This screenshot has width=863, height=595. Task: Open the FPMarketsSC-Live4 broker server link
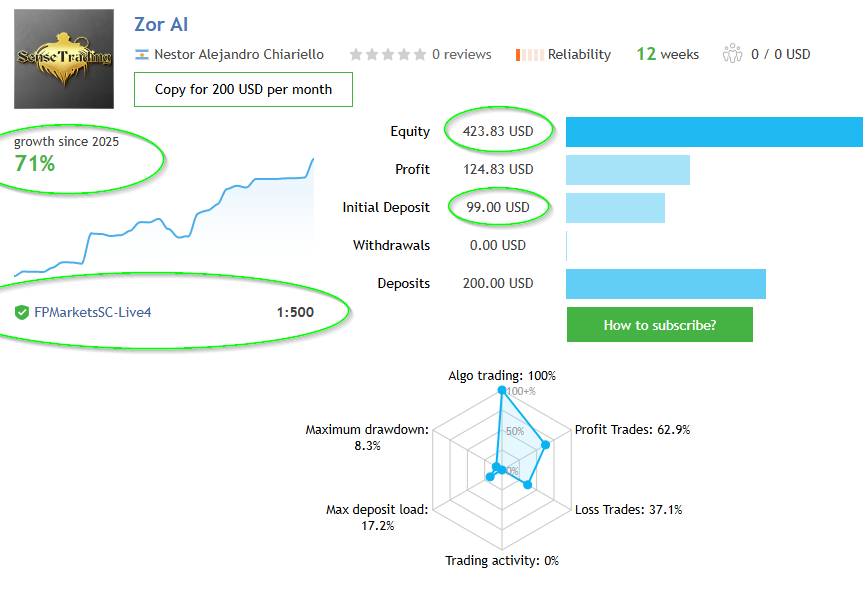point(93,312)
